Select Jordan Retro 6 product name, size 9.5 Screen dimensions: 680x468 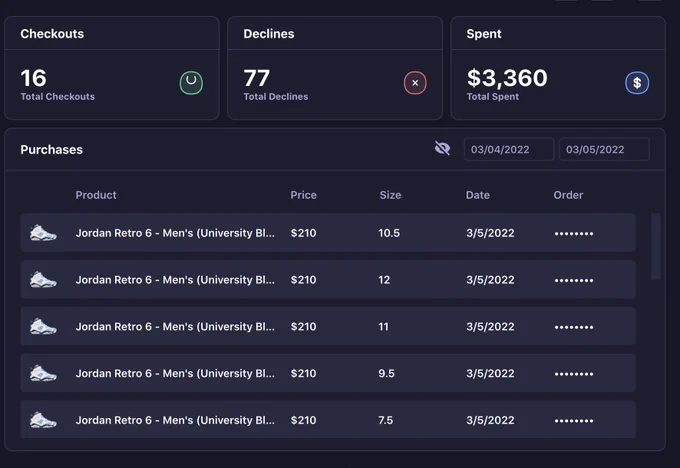click(175, 374)
